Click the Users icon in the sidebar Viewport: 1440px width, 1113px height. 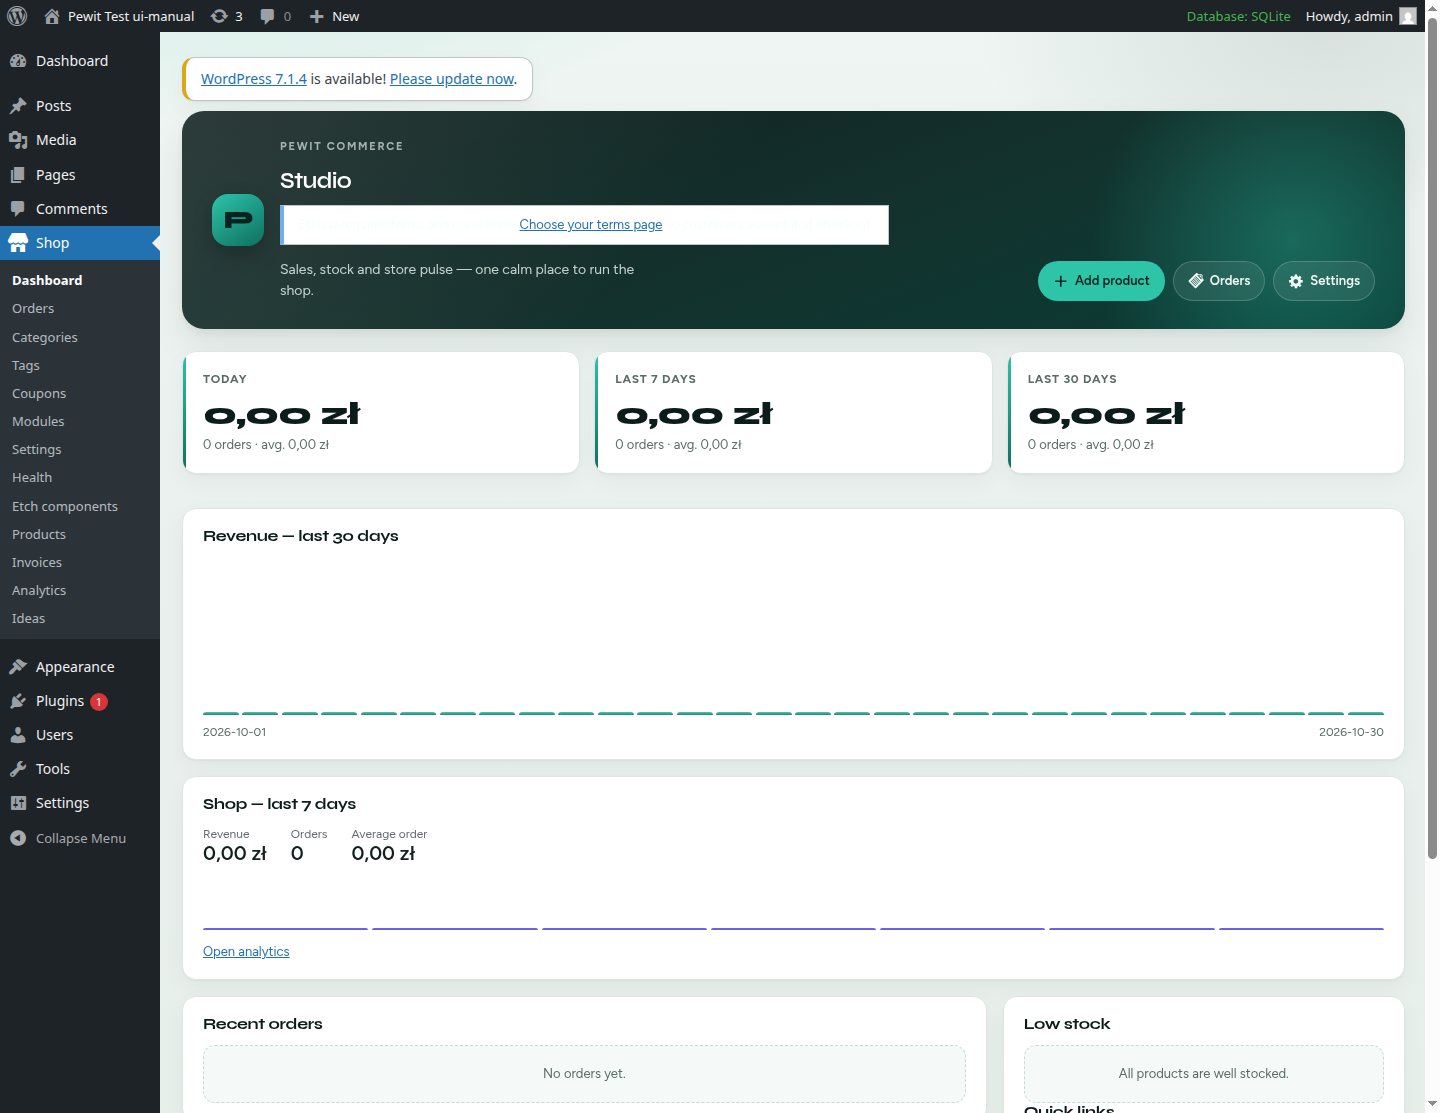pos(18,735)
